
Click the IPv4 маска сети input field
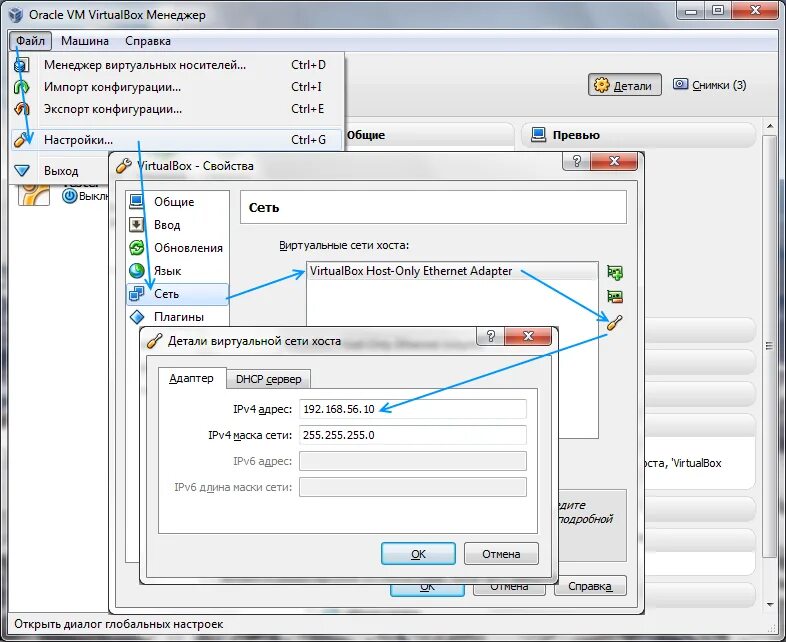tap(413, 435)
